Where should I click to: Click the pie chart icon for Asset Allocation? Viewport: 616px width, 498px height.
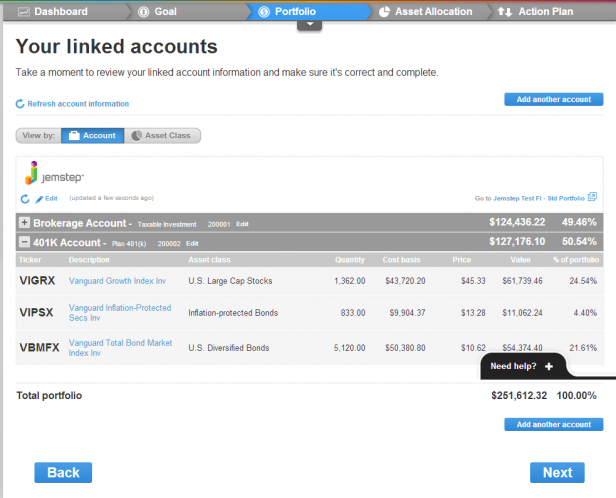point(385,12)
